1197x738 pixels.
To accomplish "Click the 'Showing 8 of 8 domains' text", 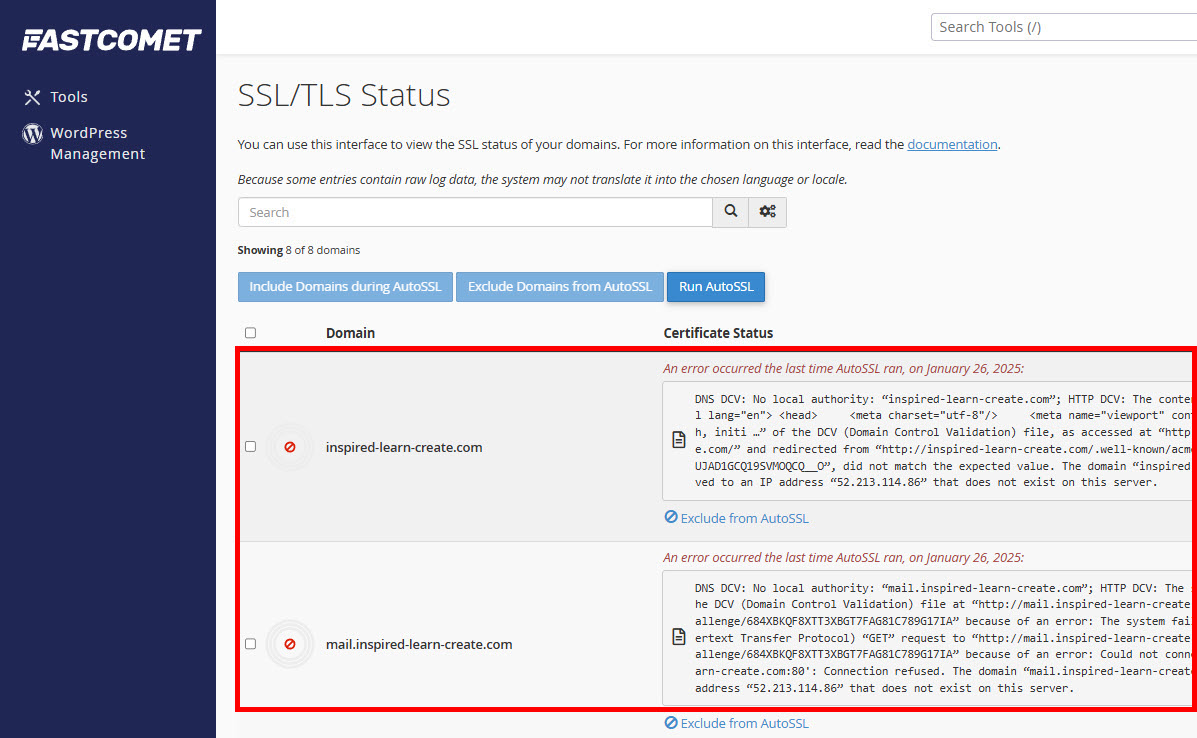I will coord(298,250).
